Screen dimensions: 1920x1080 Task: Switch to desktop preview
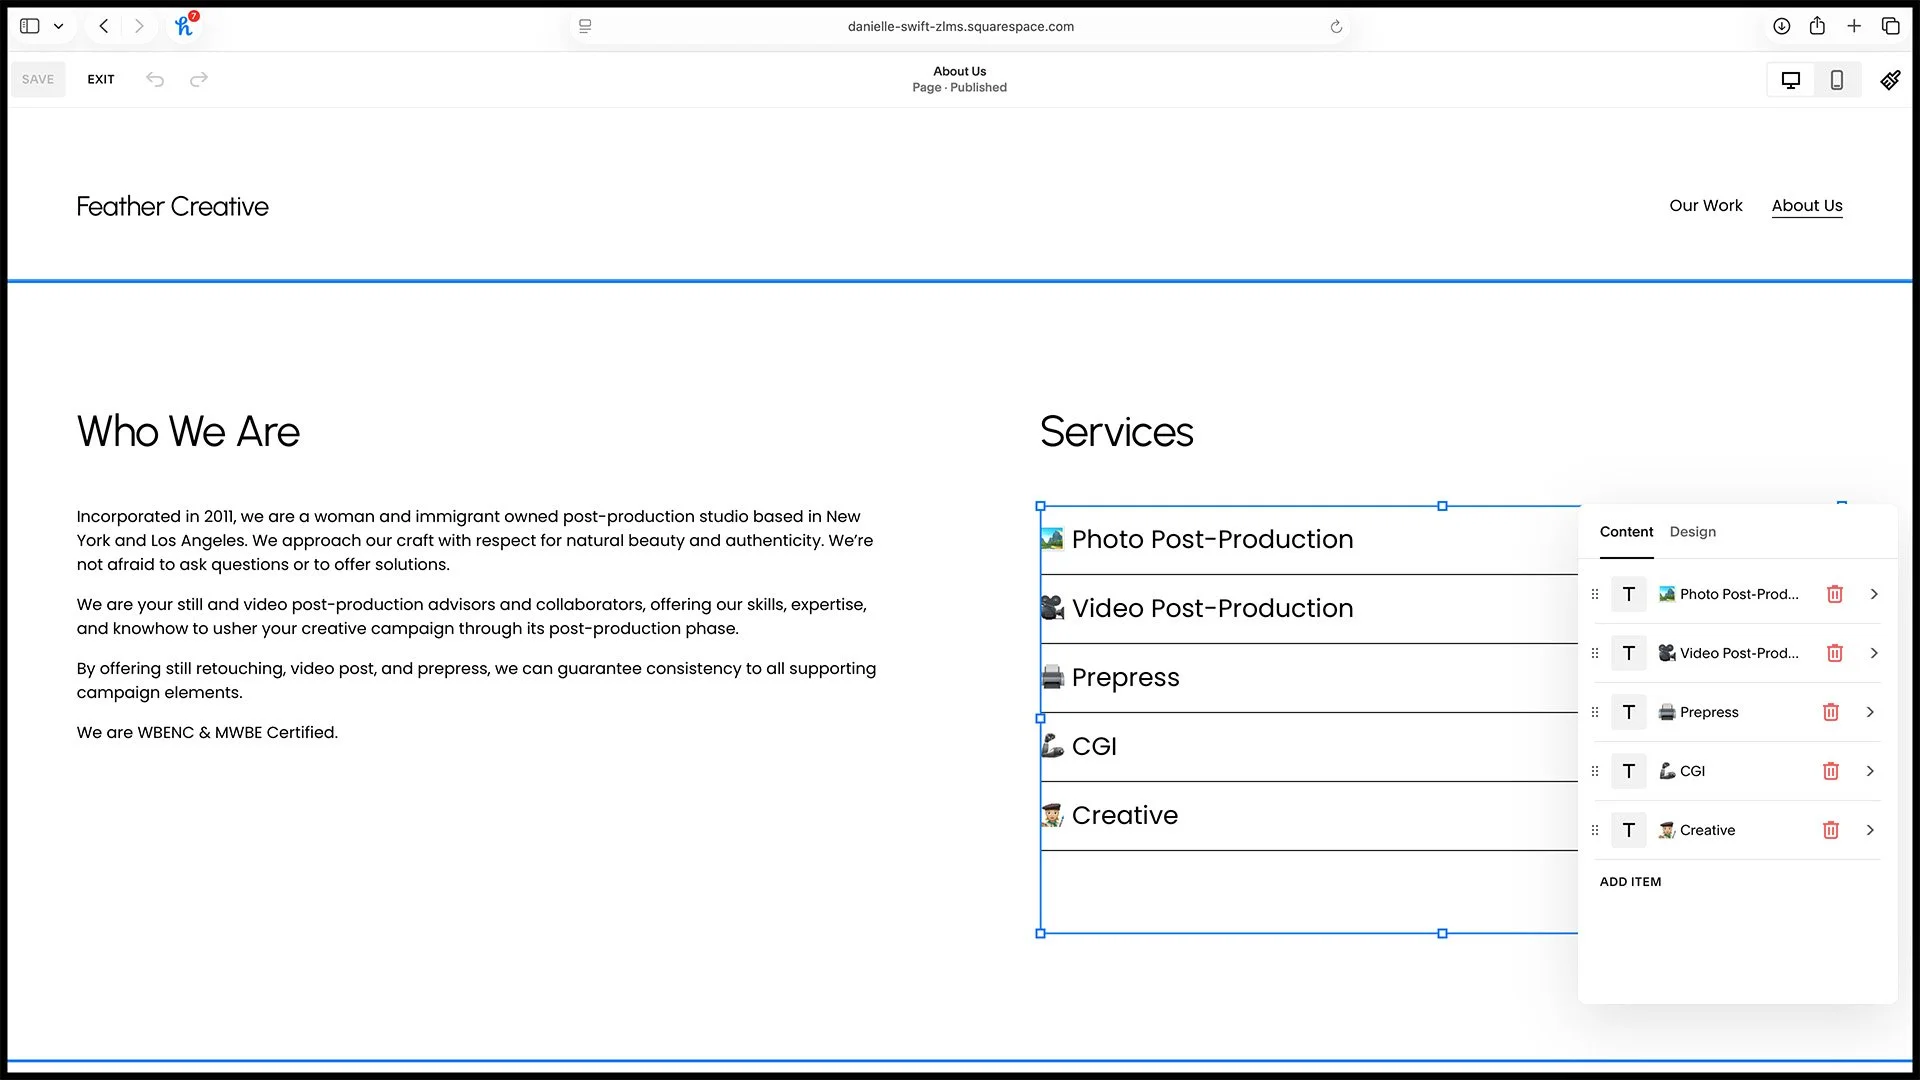click(x=1790, y=79)
